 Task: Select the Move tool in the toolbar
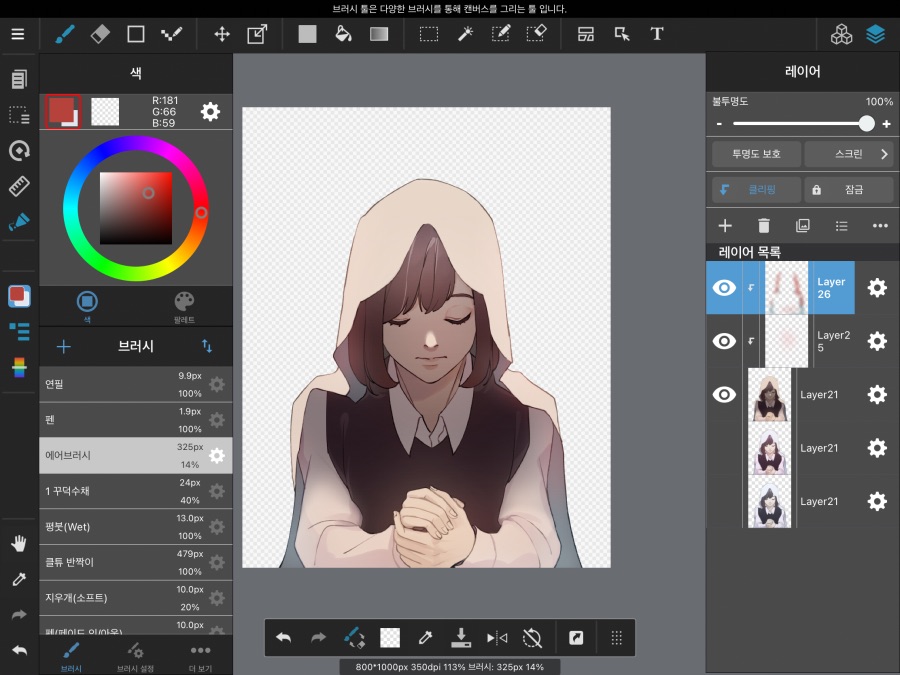(221, 33)
